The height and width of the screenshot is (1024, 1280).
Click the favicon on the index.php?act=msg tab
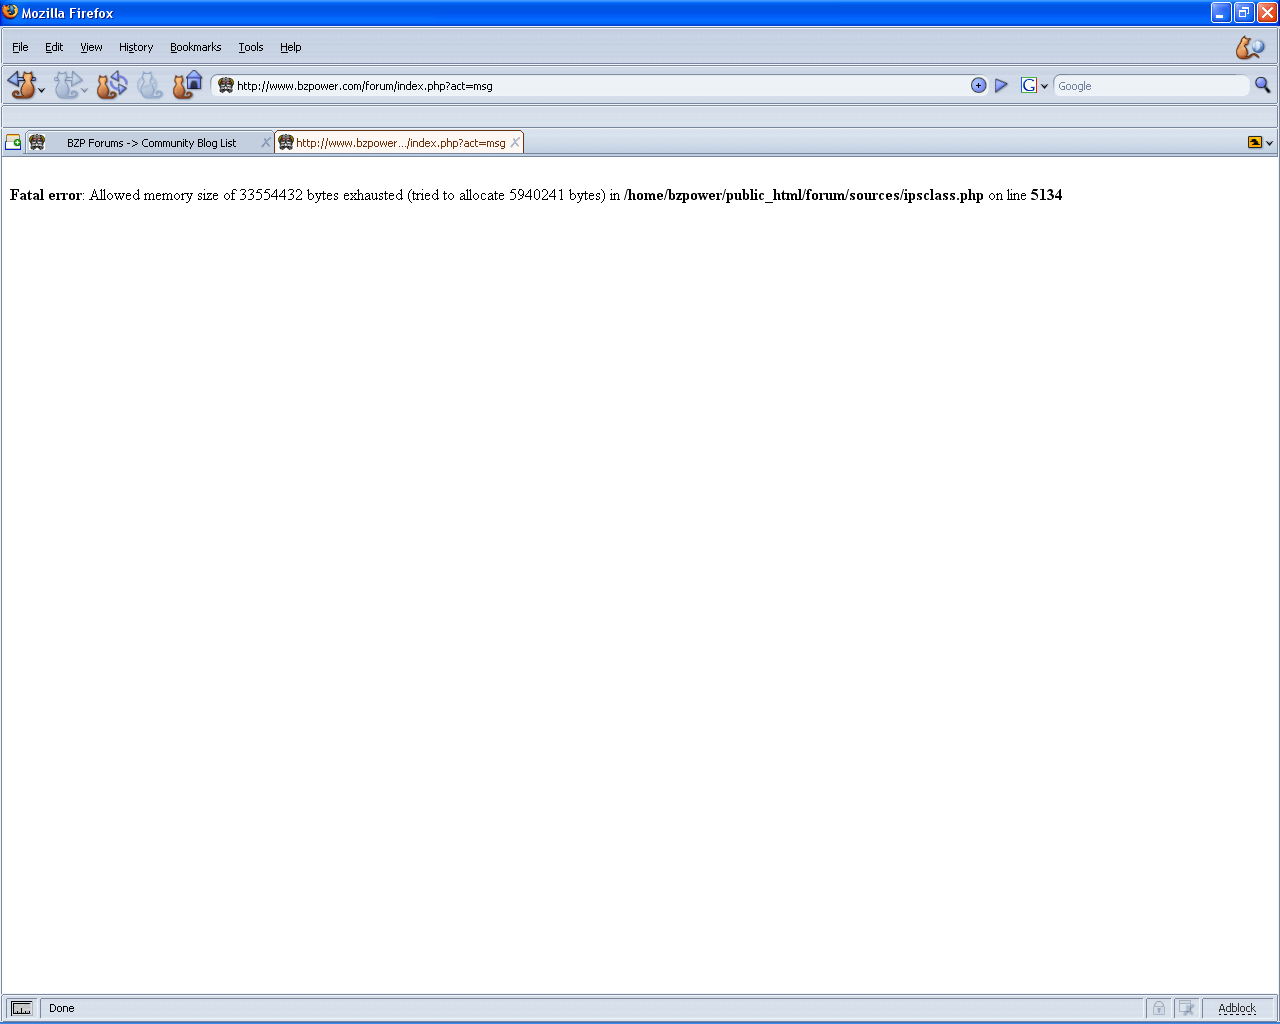[286, 142]
